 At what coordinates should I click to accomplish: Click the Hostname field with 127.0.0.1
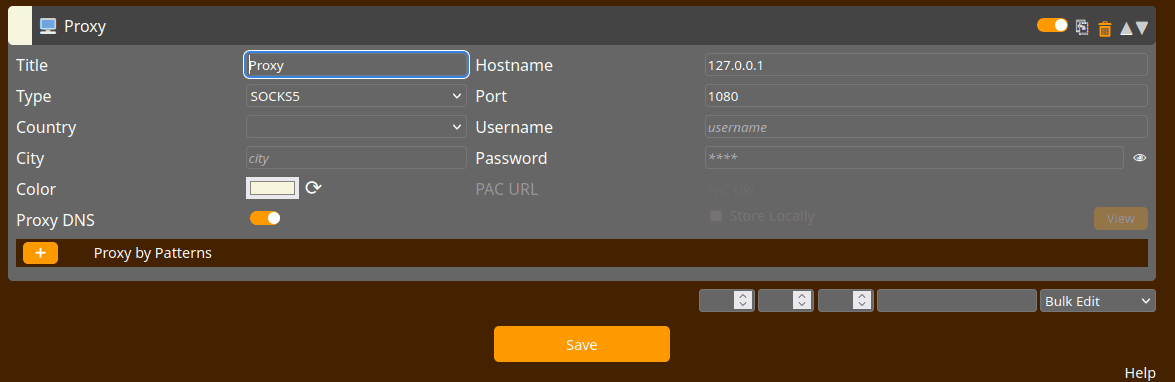pos(926,64)
